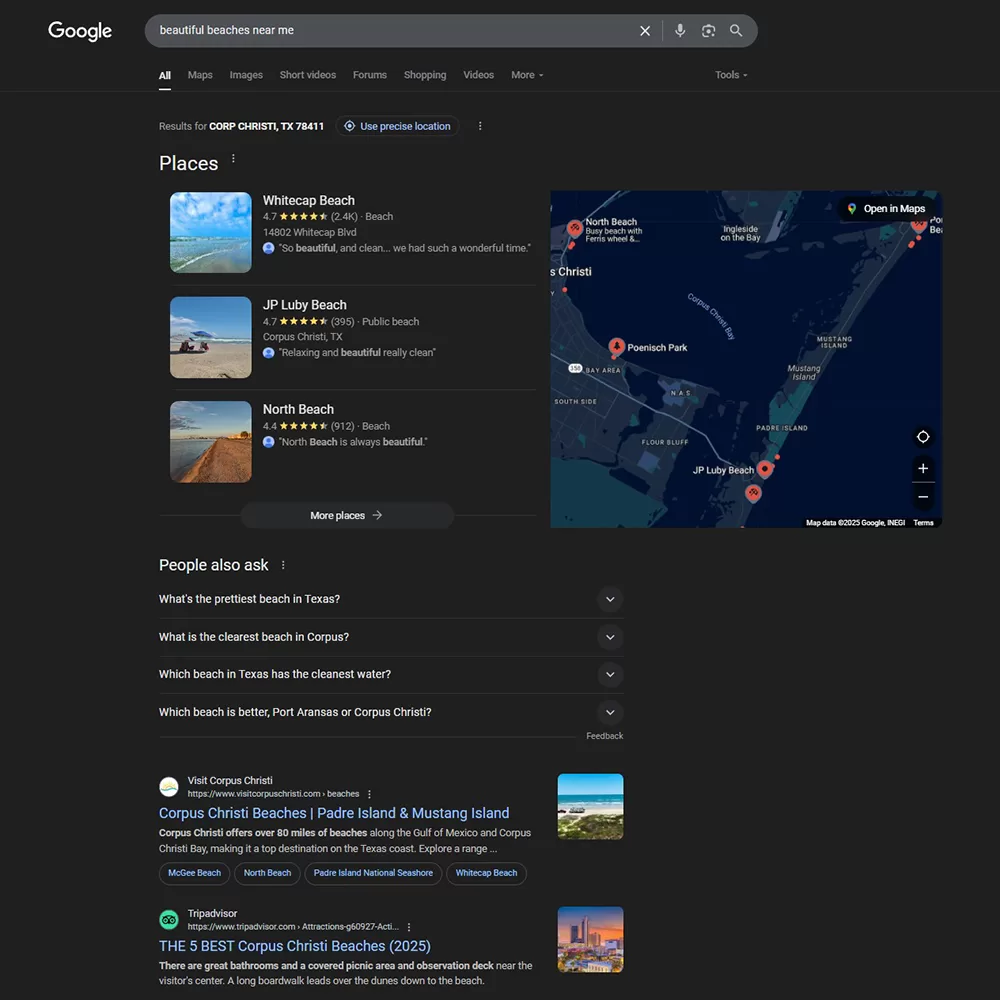The height and width of the screenshot is (1000, 1000).
Task: Zoom in on the map
Action: coord(922,469)
